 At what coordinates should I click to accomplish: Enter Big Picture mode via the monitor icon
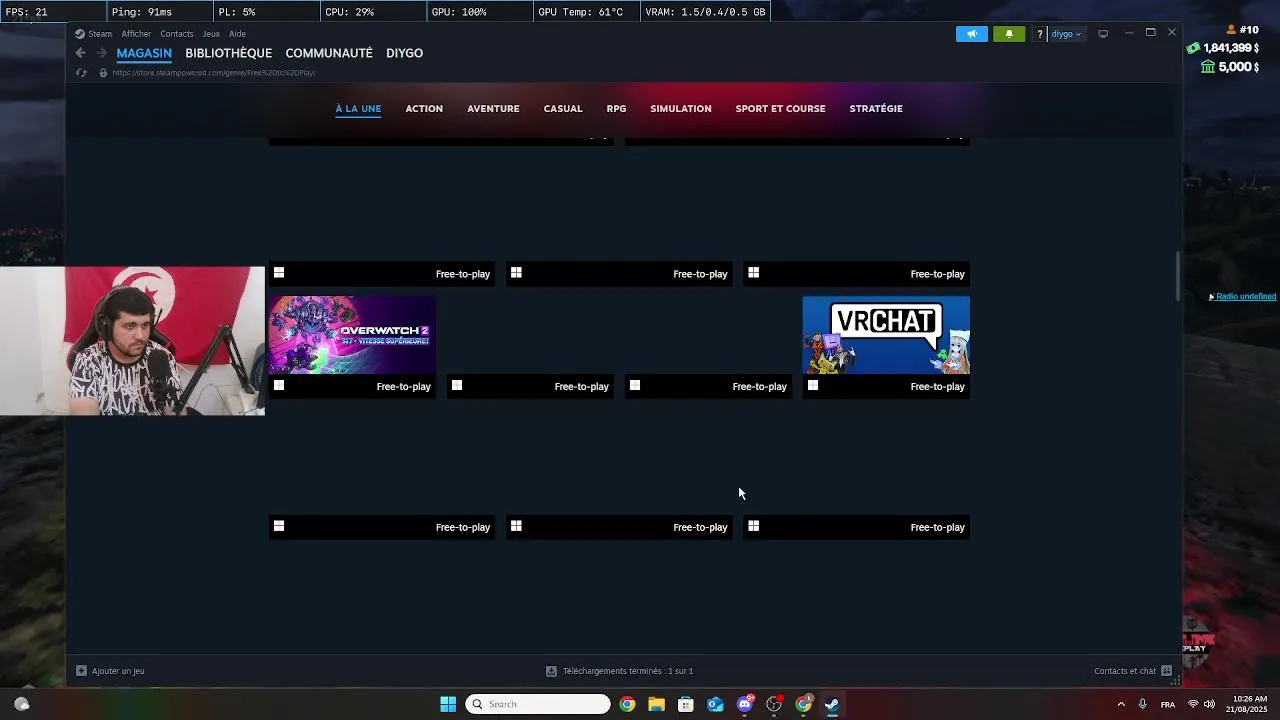pos(1103,34)
